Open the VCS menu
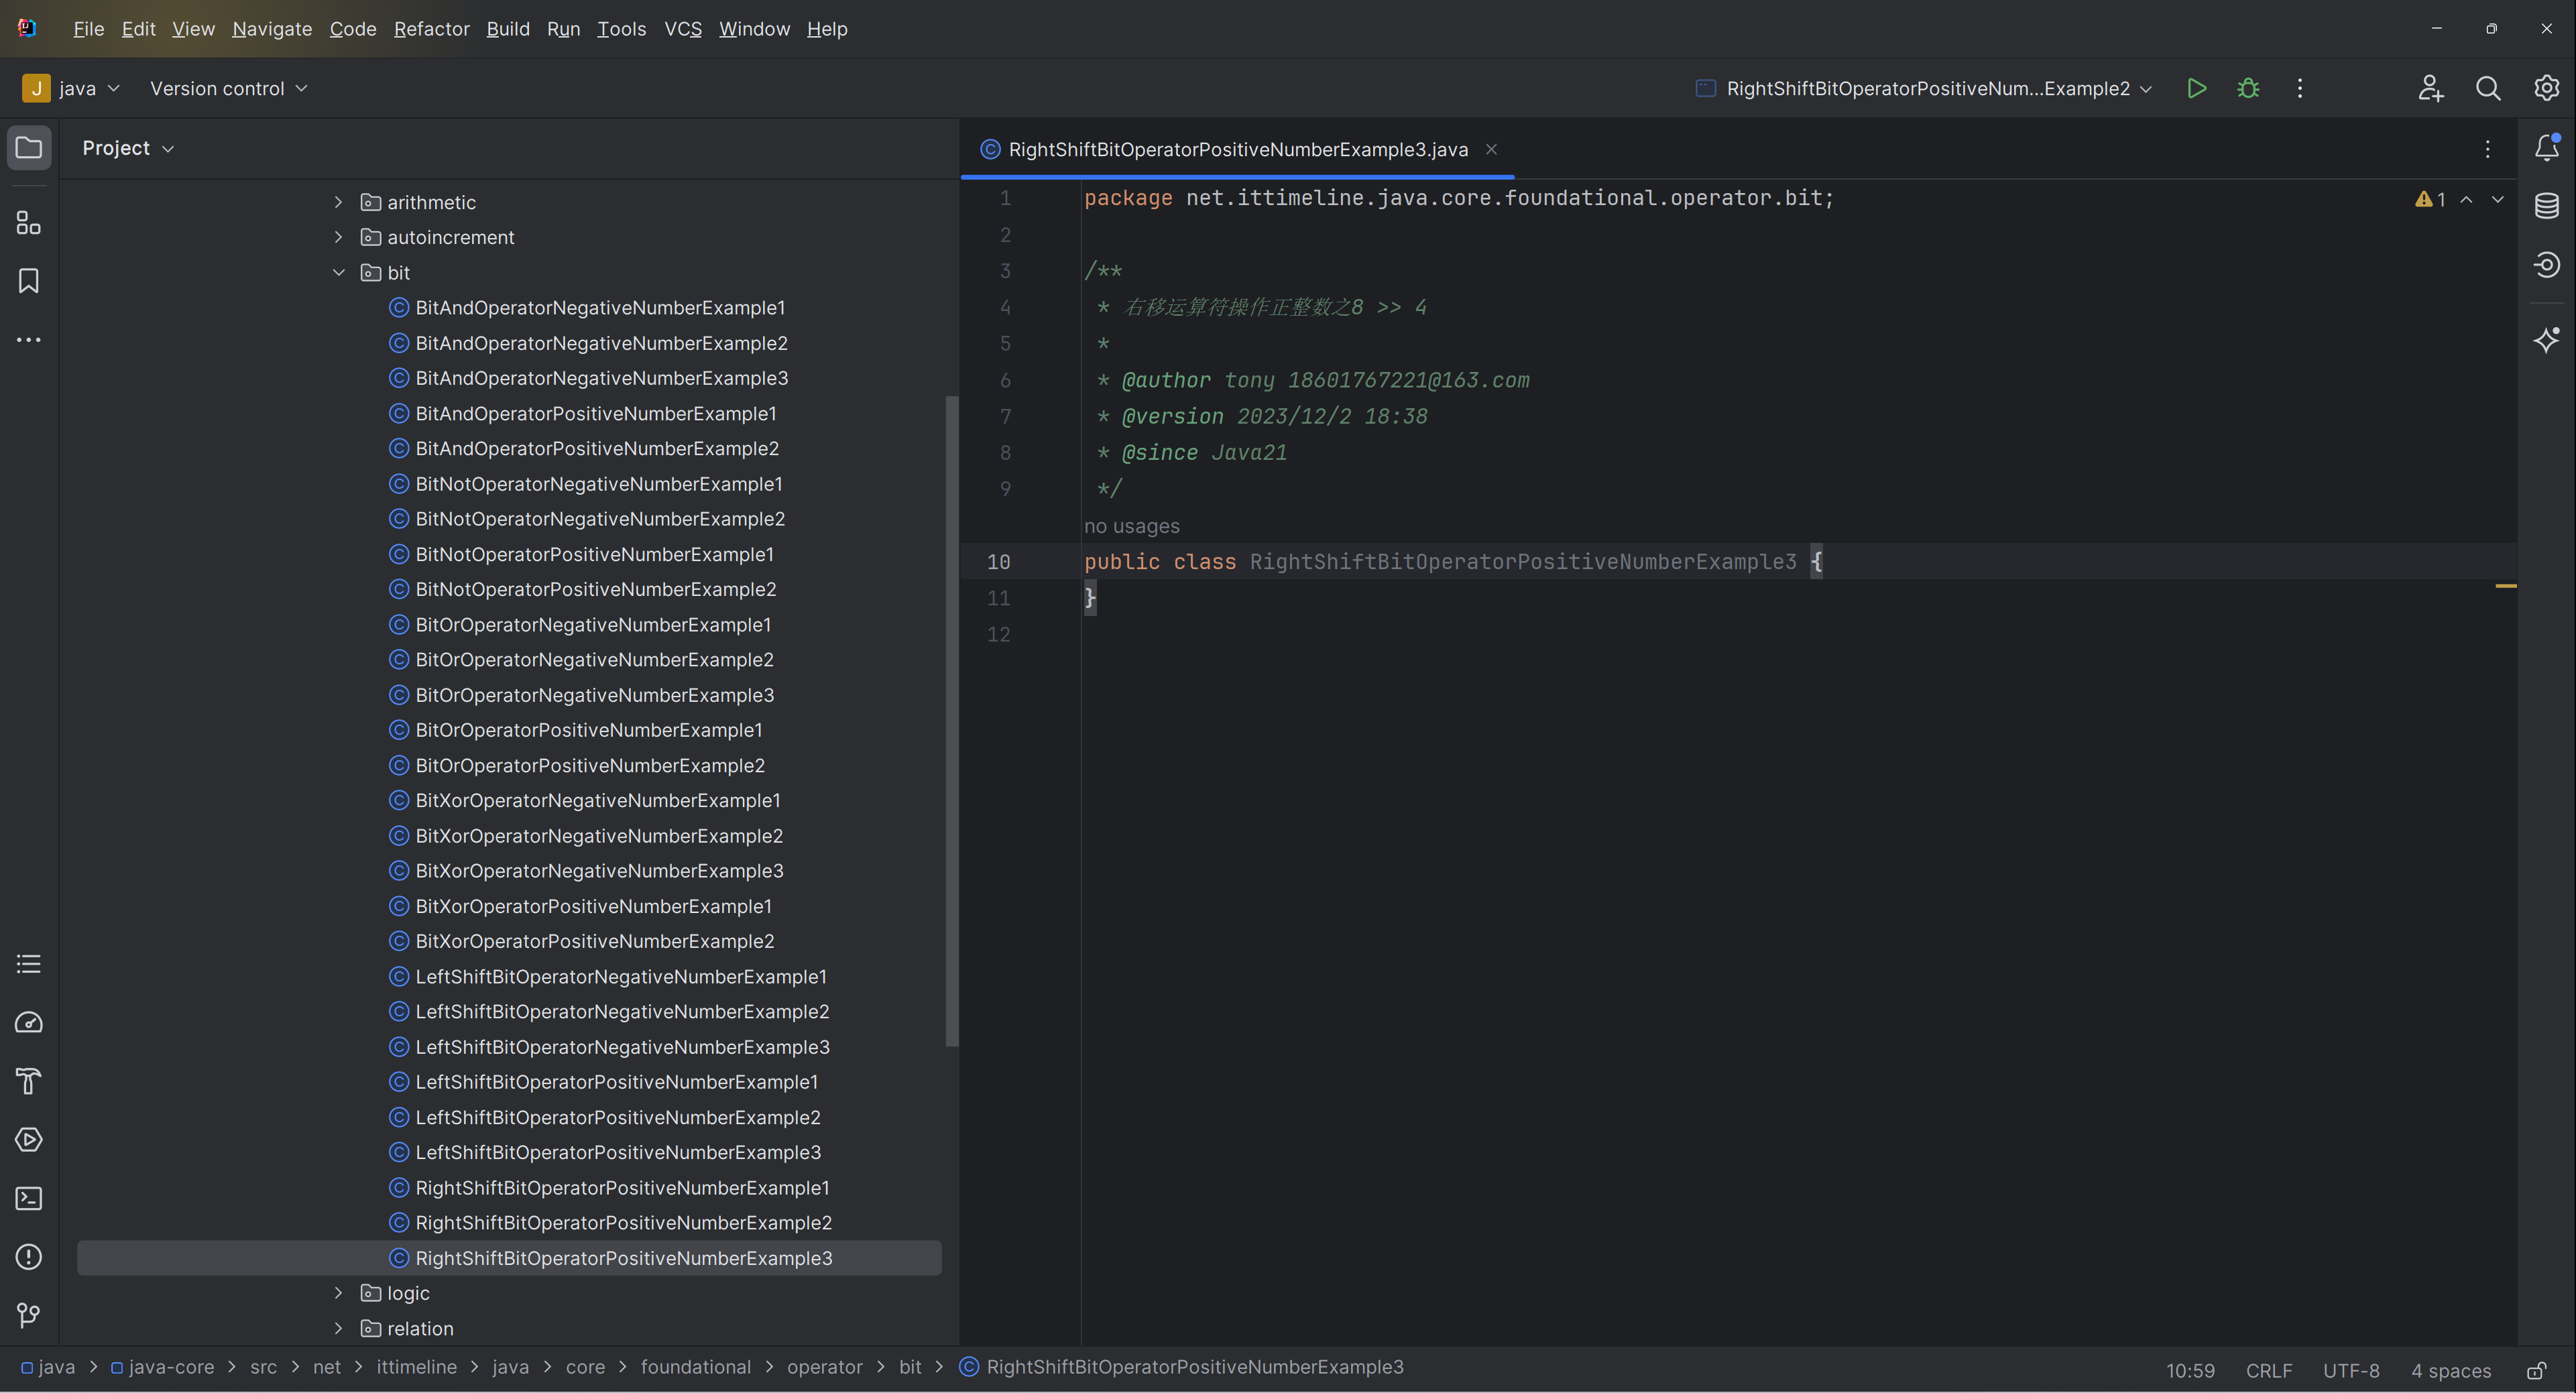 683,29
